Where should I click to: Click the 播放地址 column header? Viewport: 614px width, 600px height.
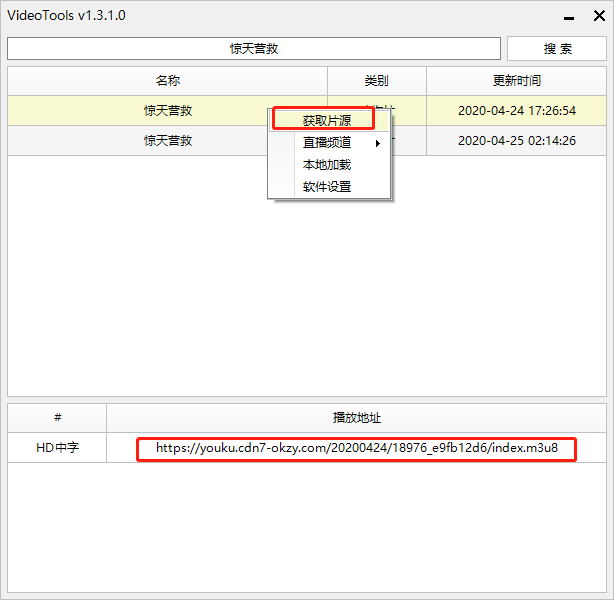357,418
